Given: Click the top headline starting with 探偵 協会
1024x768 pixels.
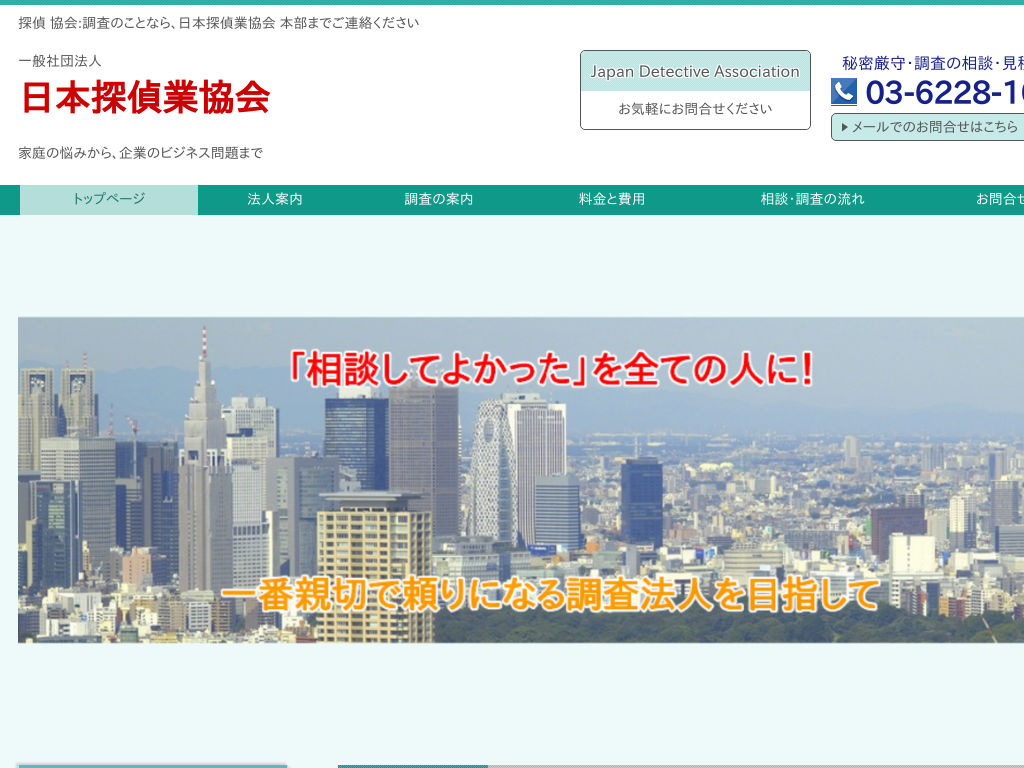Looking at the screenshot, I should point(219,22).
